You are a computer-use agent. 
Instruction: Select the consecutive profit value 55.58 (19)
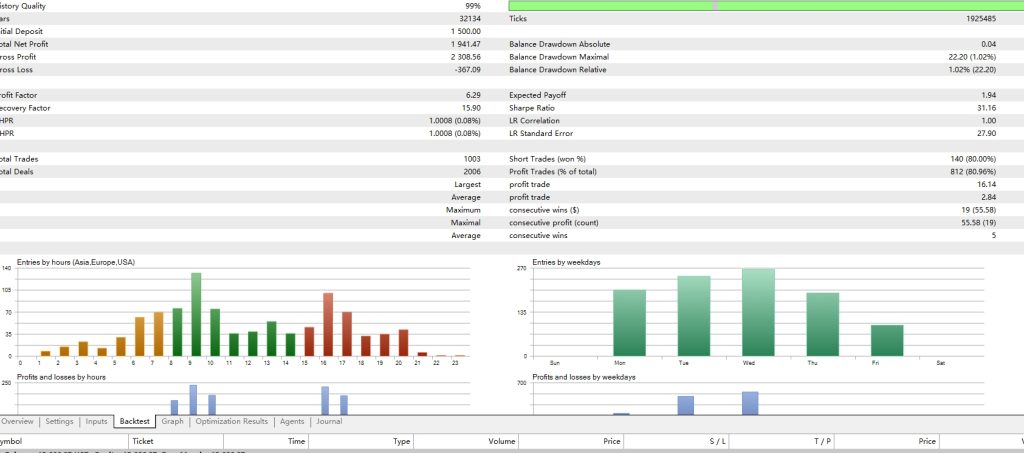coord(977,223)
